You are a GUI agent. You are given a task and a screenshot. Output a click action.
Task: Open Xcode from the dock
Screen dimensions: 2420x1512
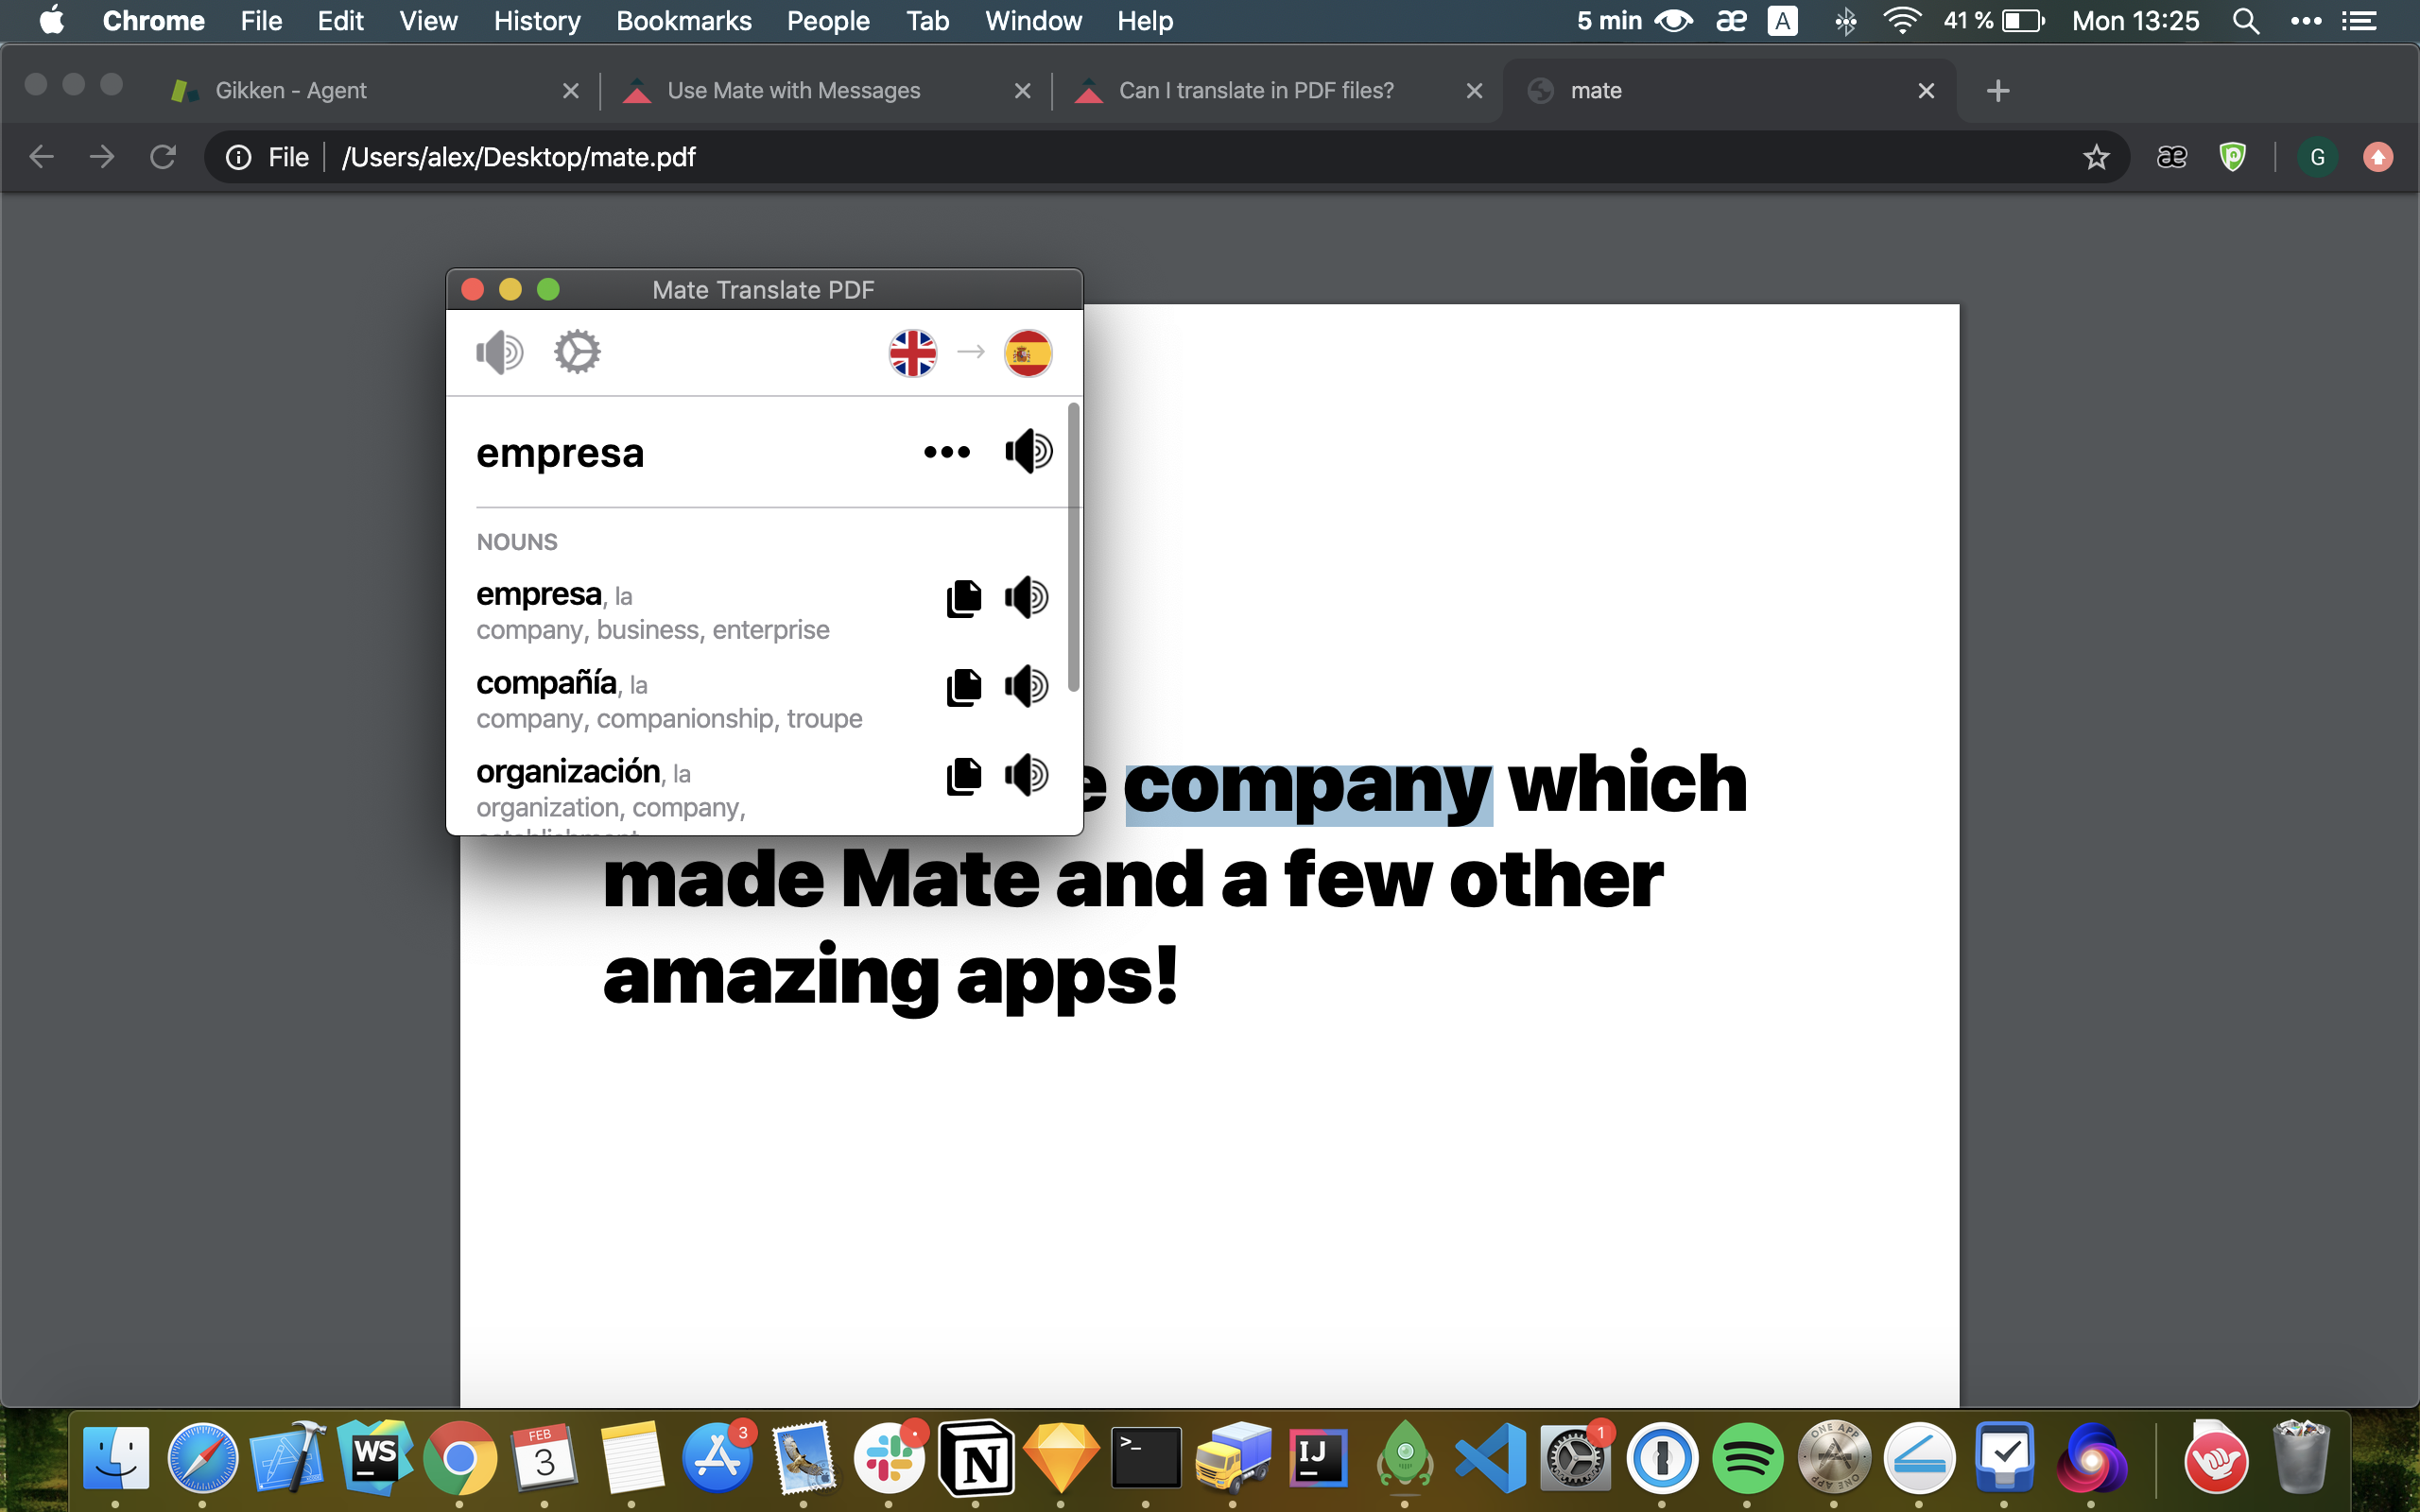(x=288, y=1457)
